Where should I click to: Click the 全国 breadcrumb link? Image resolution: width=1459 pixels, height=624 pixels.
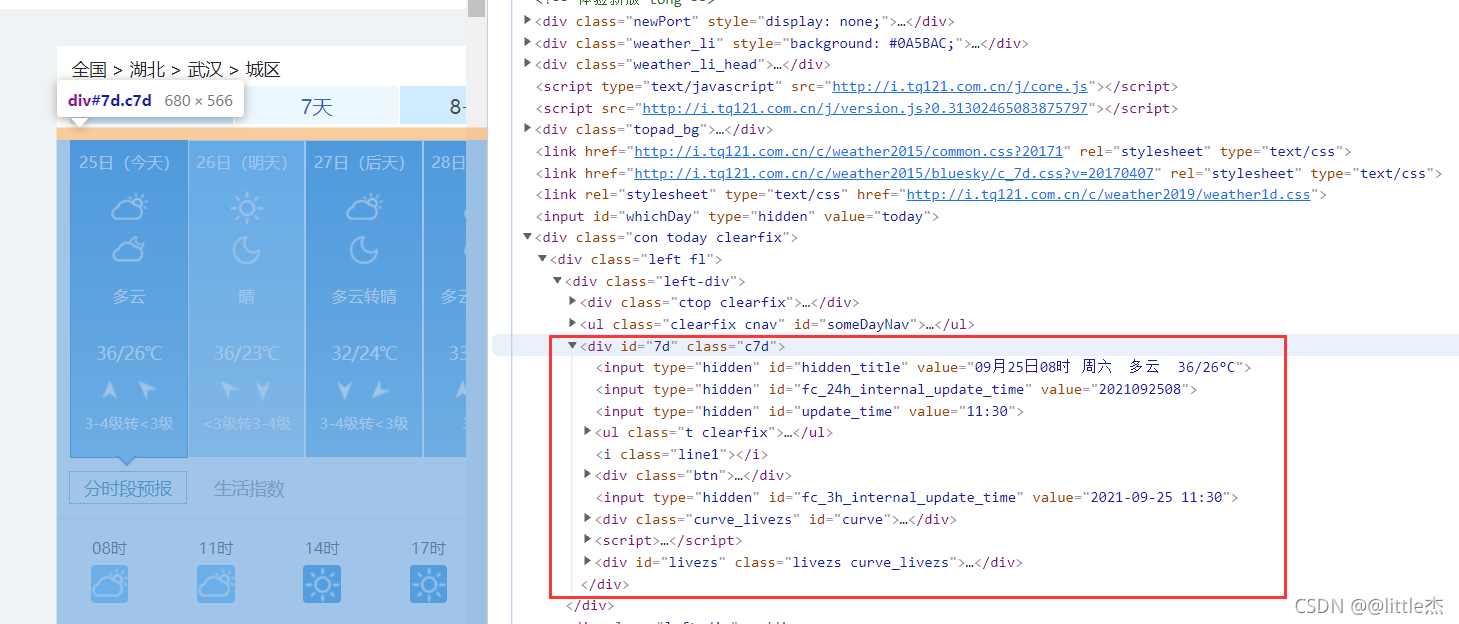89,69
